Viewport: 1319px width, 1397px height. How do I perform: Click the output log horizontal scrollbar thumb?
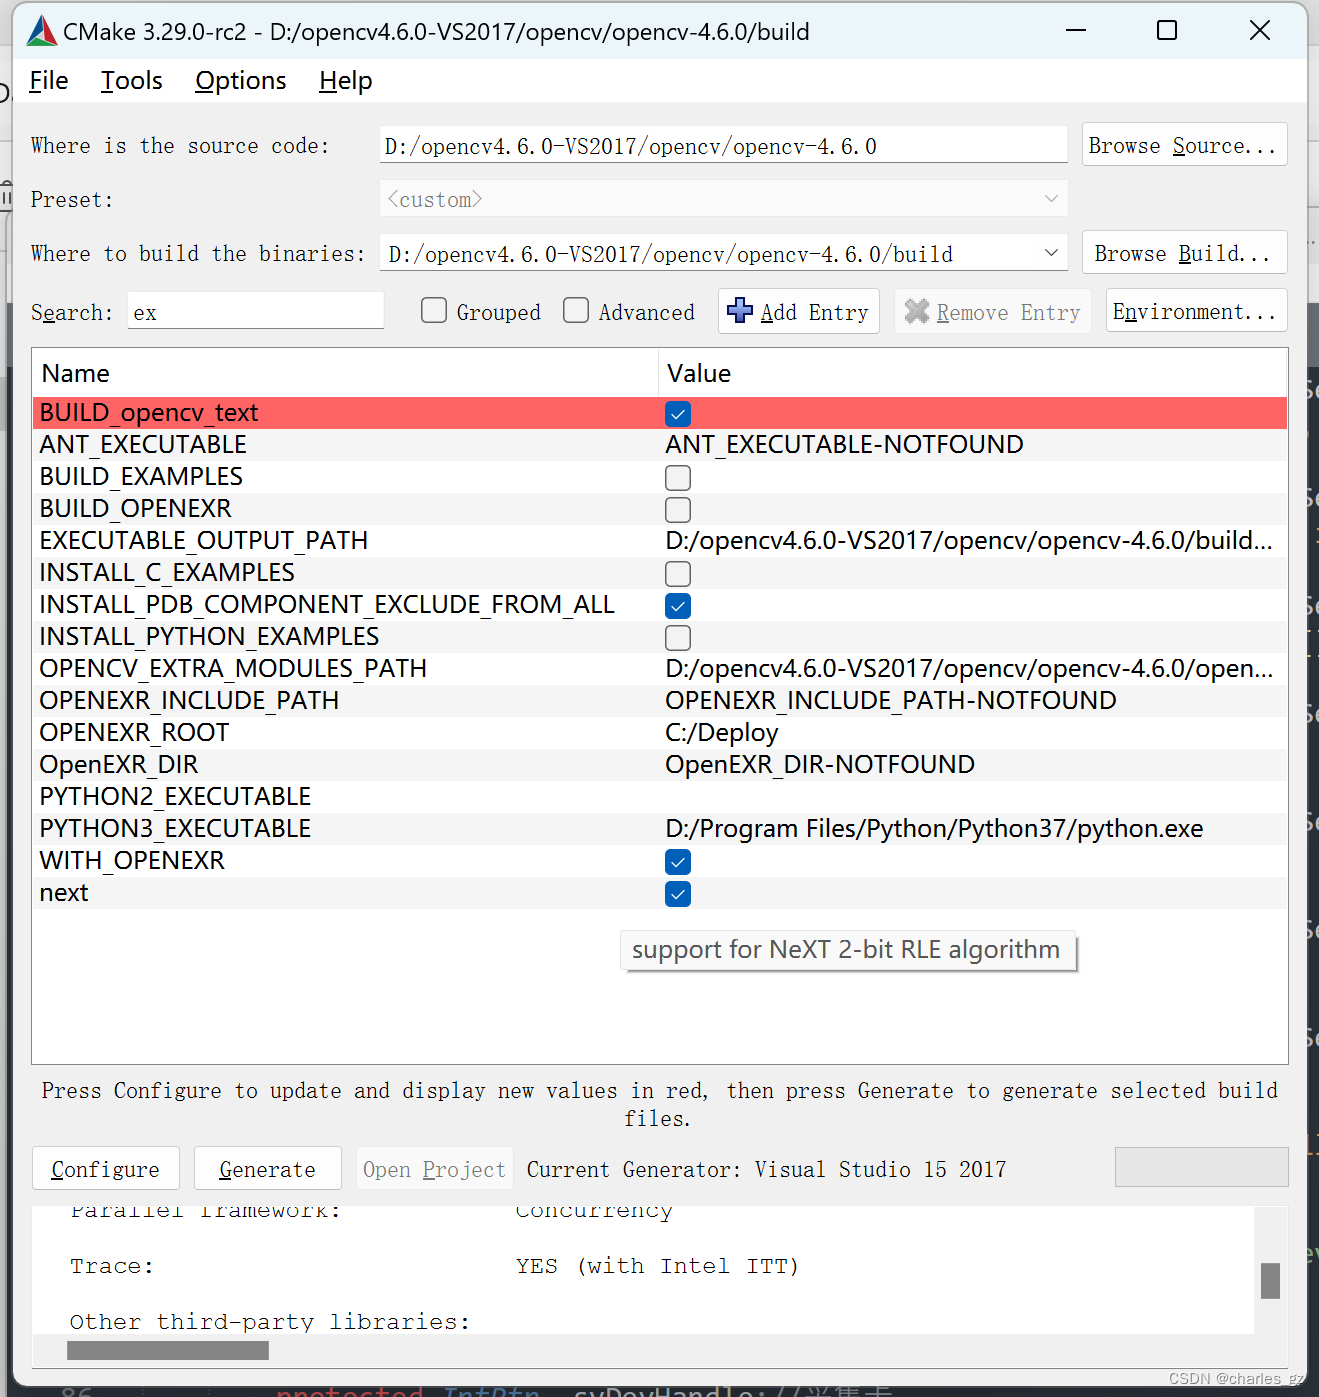(168, 1350)
